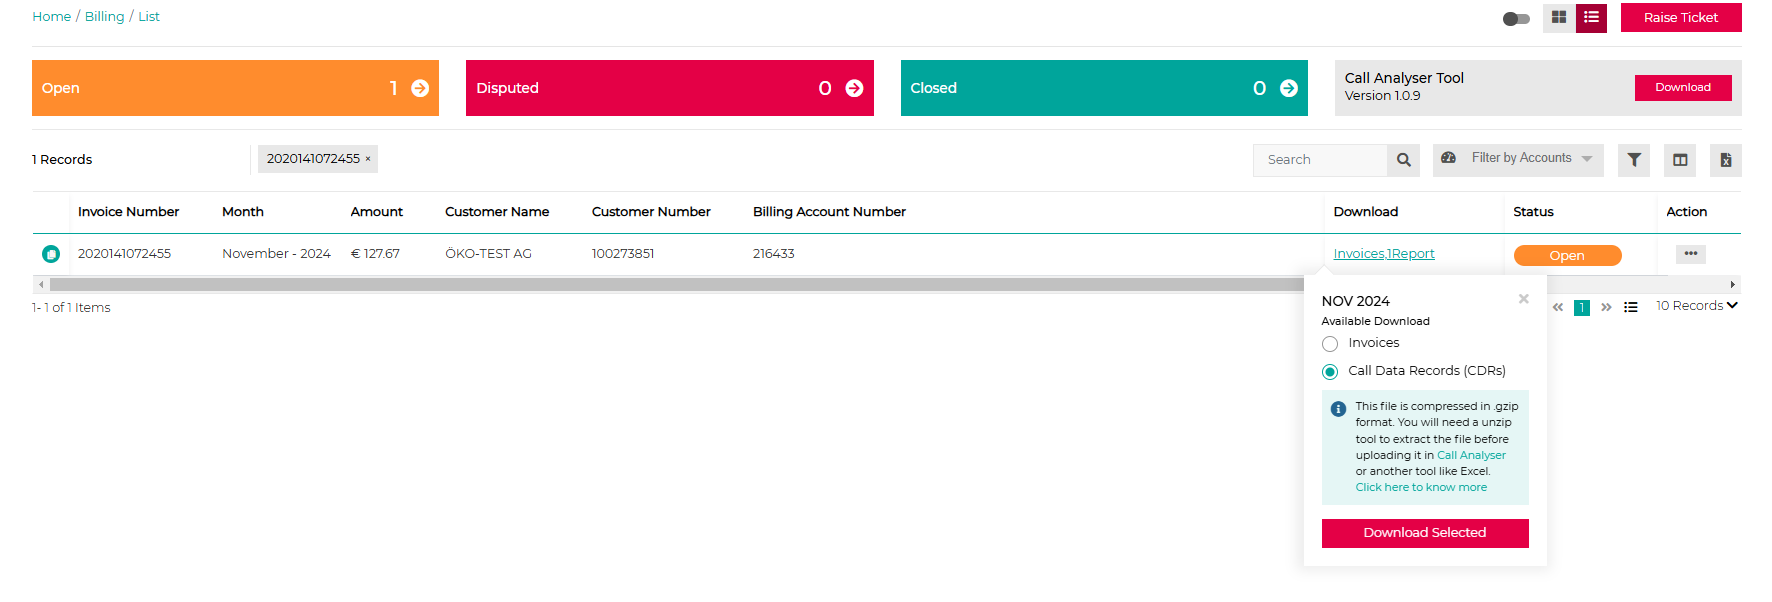Click billing account number 216433
This screenshot has height=602, width=1772.
pyautogui.click(x=774, y=254)
